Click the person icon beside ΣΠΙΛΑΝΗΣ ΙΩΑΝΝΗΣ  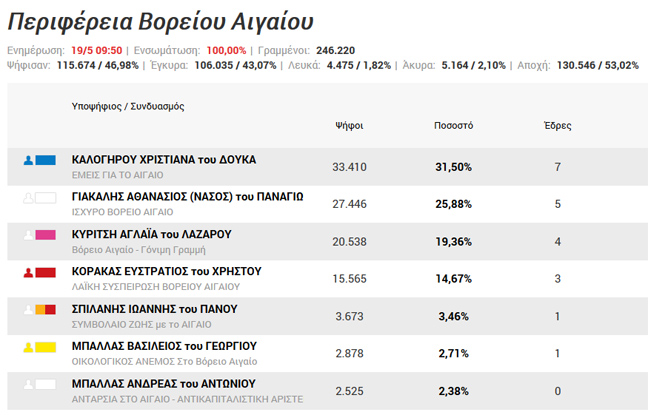point(29,310)
